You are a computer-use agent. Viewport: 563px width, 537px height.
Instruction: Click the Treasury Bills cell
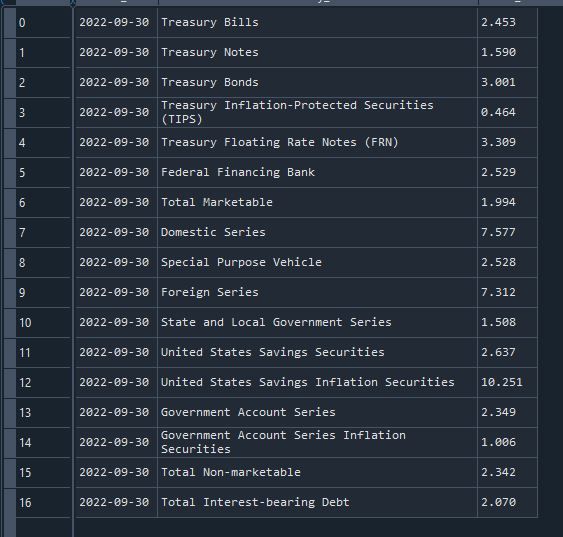tap(317, 22)
